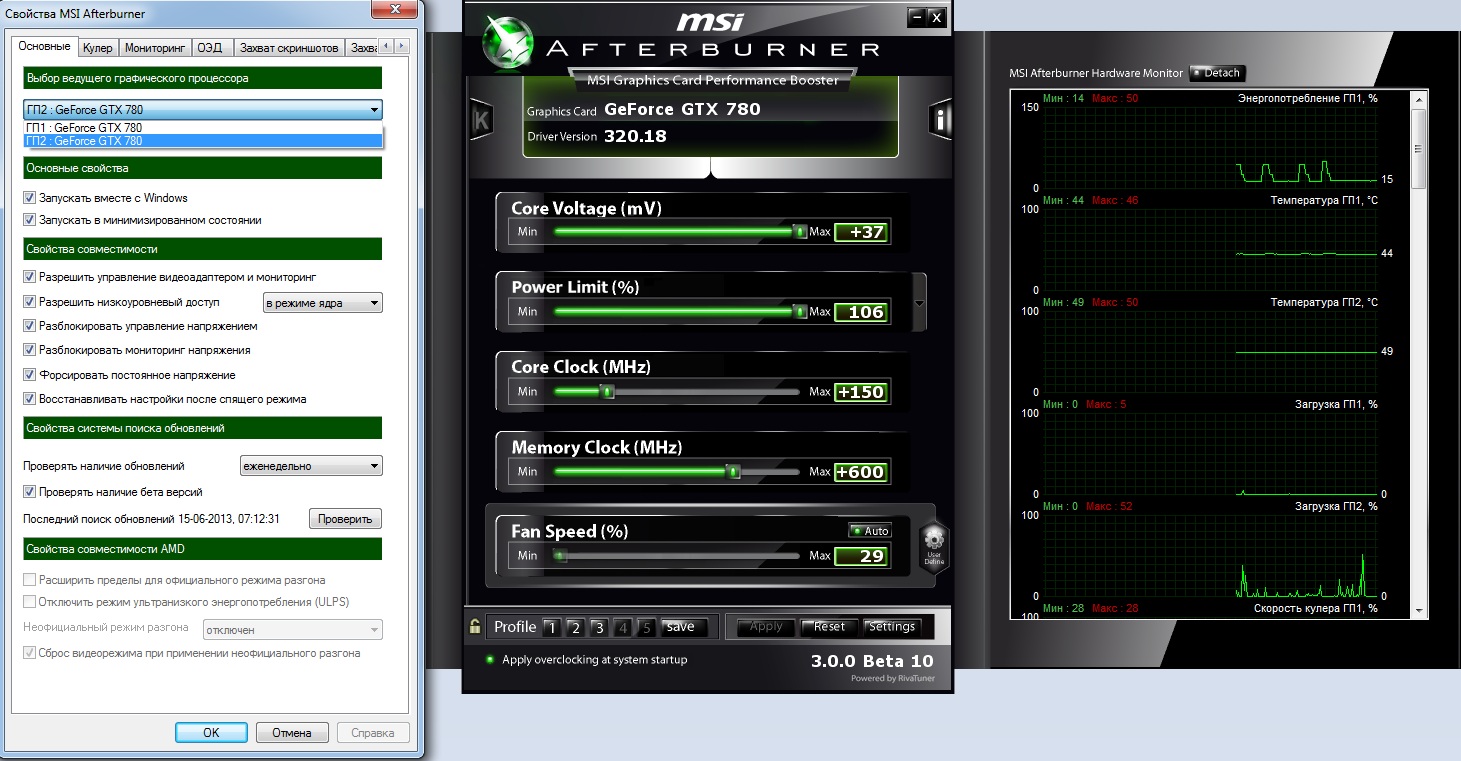Toggle 'Запускать в минимизированном состоянии' checkbox
This screenshot has height=761, width=1461.
pos(30,220)
